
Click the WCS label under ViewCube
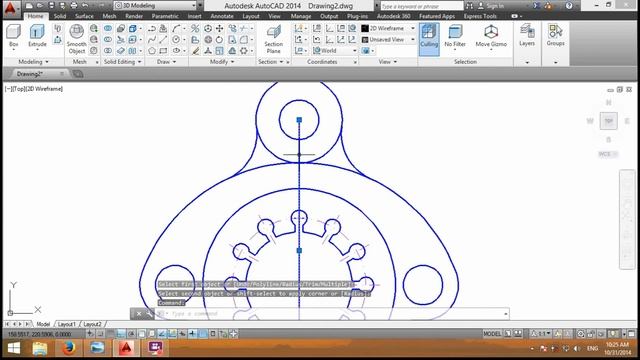pos(608,154)
